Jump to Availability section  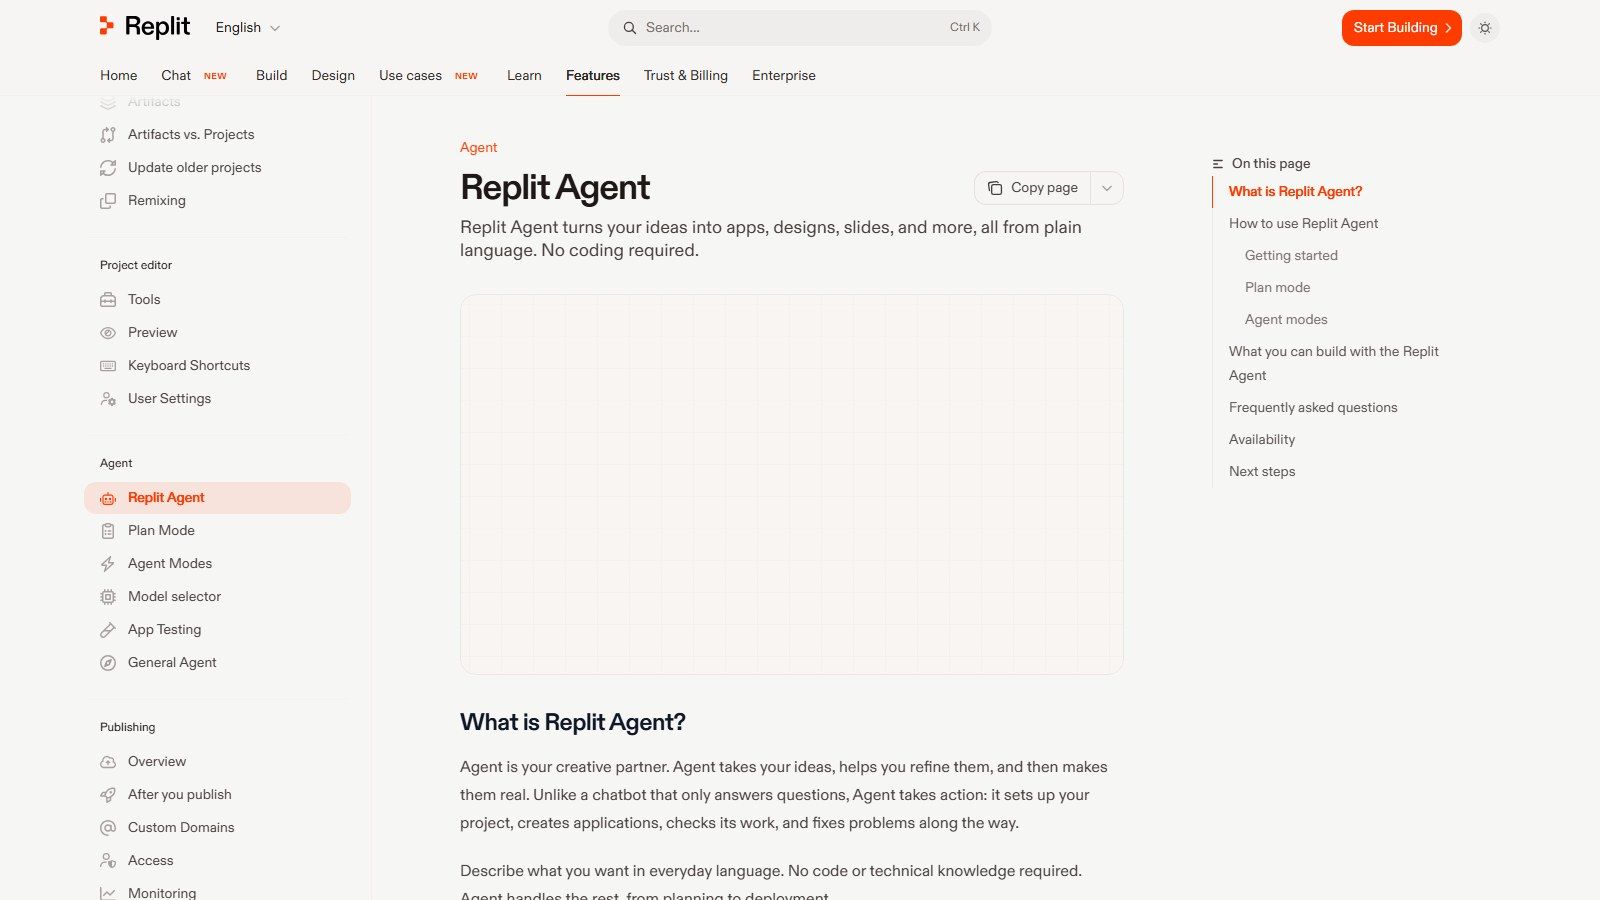1262,440
